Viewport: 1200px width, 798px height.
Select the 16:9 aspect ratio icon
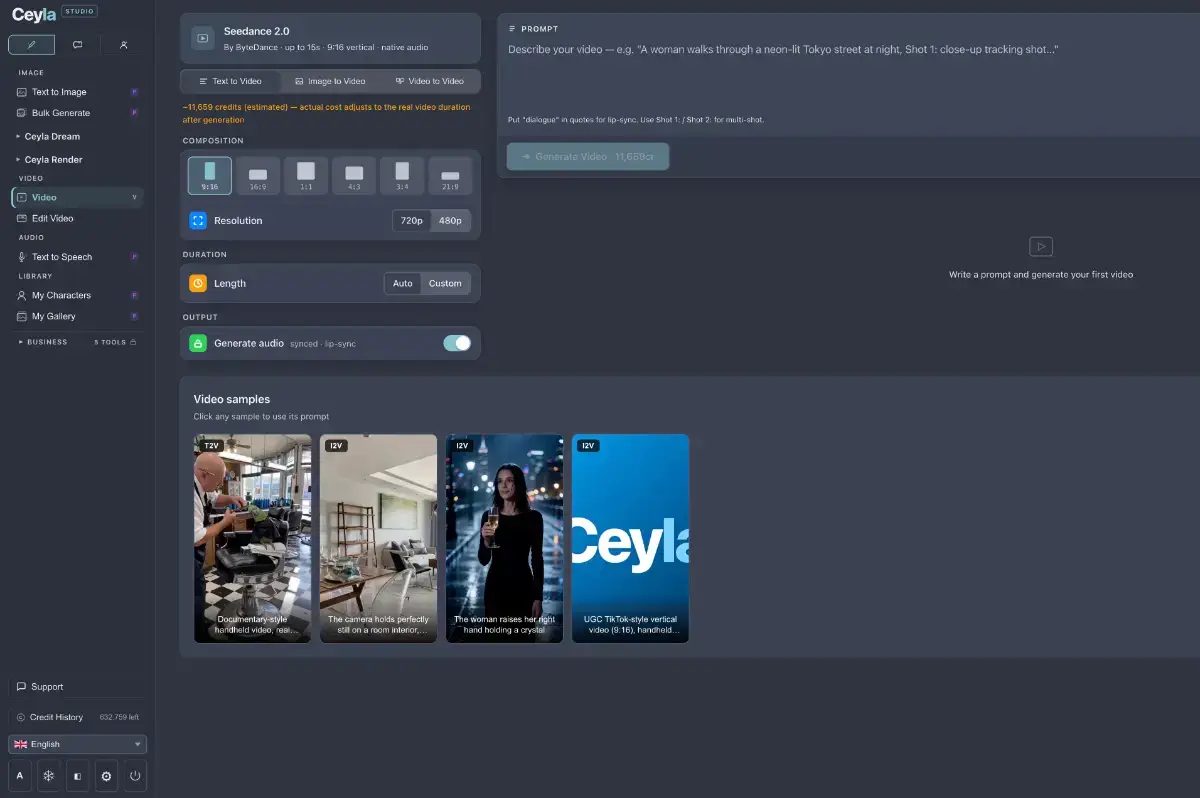tap(257, 175)
